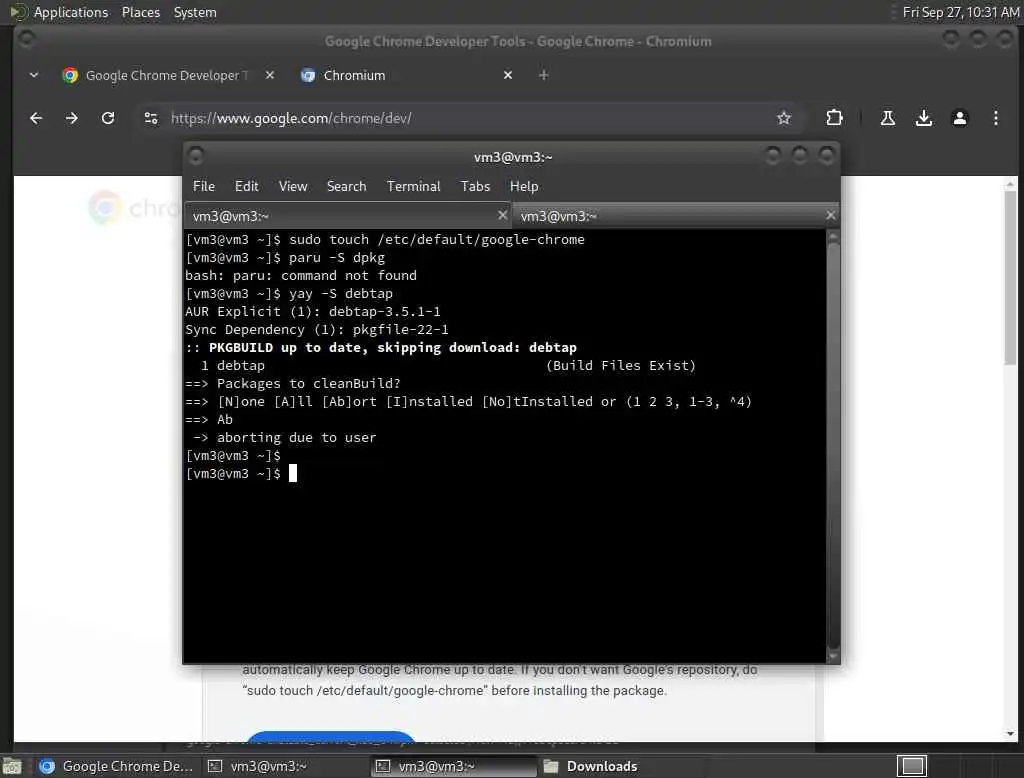This screenshot has width=1024, height=778.
Task: Open the terminal View menu
Action: 293,186
